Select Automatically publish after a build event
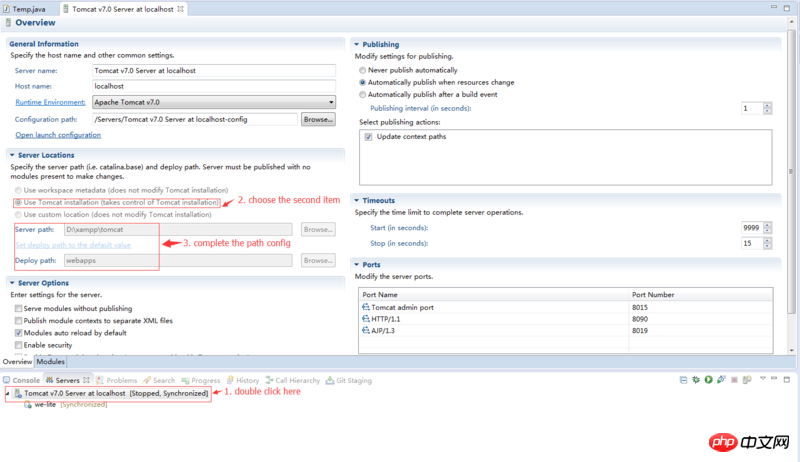Viewport: 800px width, 462px height. tap(362, 95)
